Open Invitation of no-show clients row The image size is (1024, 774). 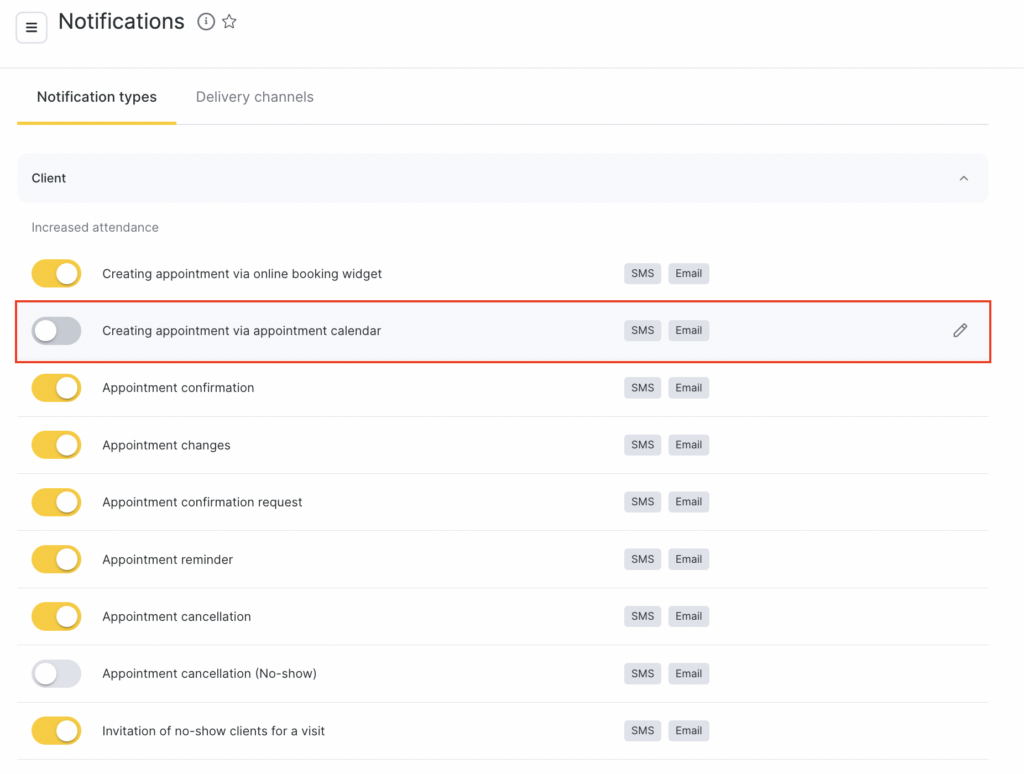pos(213,731)
